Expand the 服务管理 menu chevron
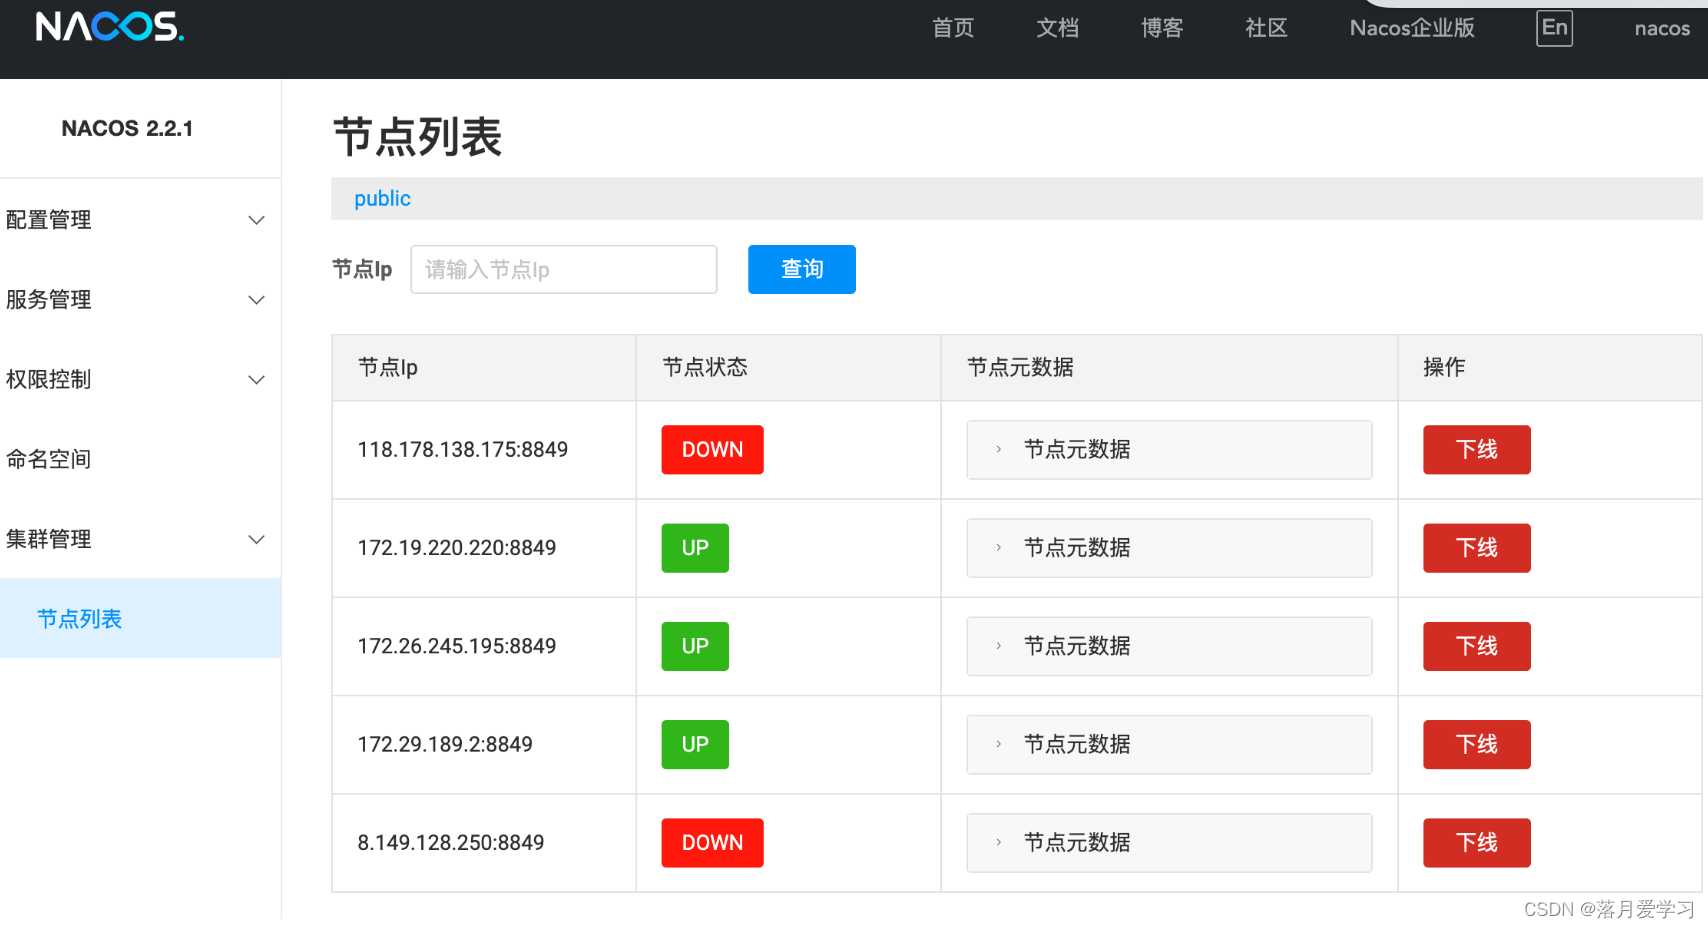Screen dimensions: 1708x928 pyautogui.click(x=256, y=300)
